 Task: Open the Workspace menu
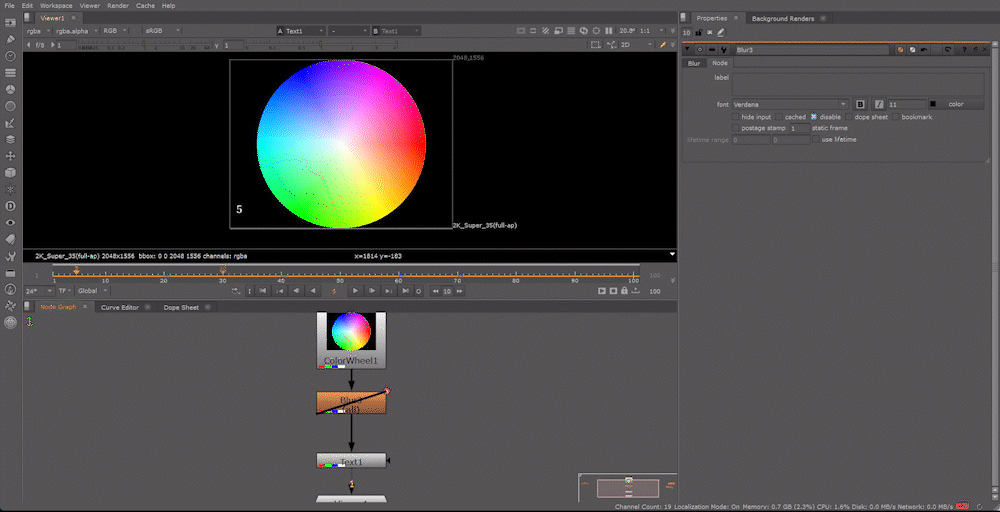click(x=56, y=6)
